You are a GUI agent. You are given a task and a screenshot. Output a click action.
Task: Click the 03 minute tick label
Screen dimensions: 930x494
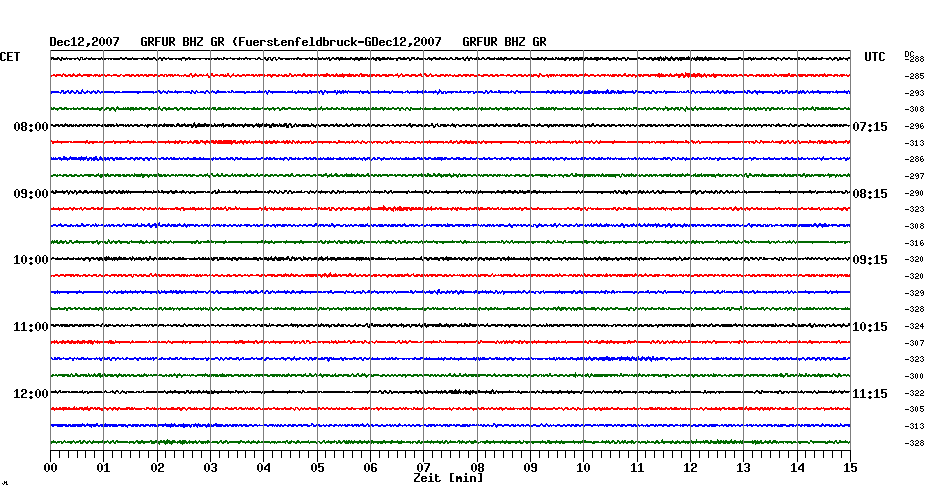point(211,468)
